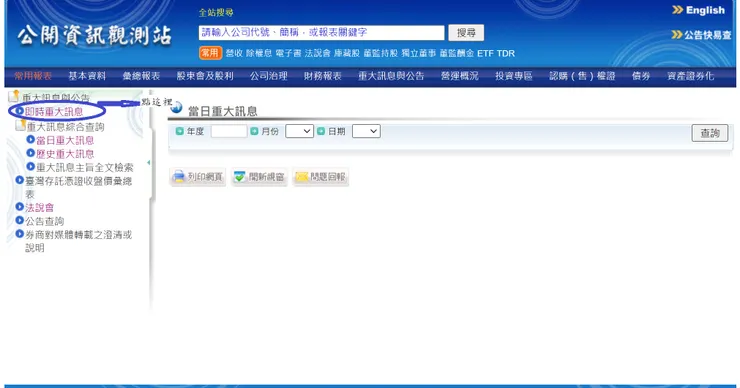Open the 基本資料 menu
The height and width of the screenshot is (388, 740).
(x=87, y=76)
